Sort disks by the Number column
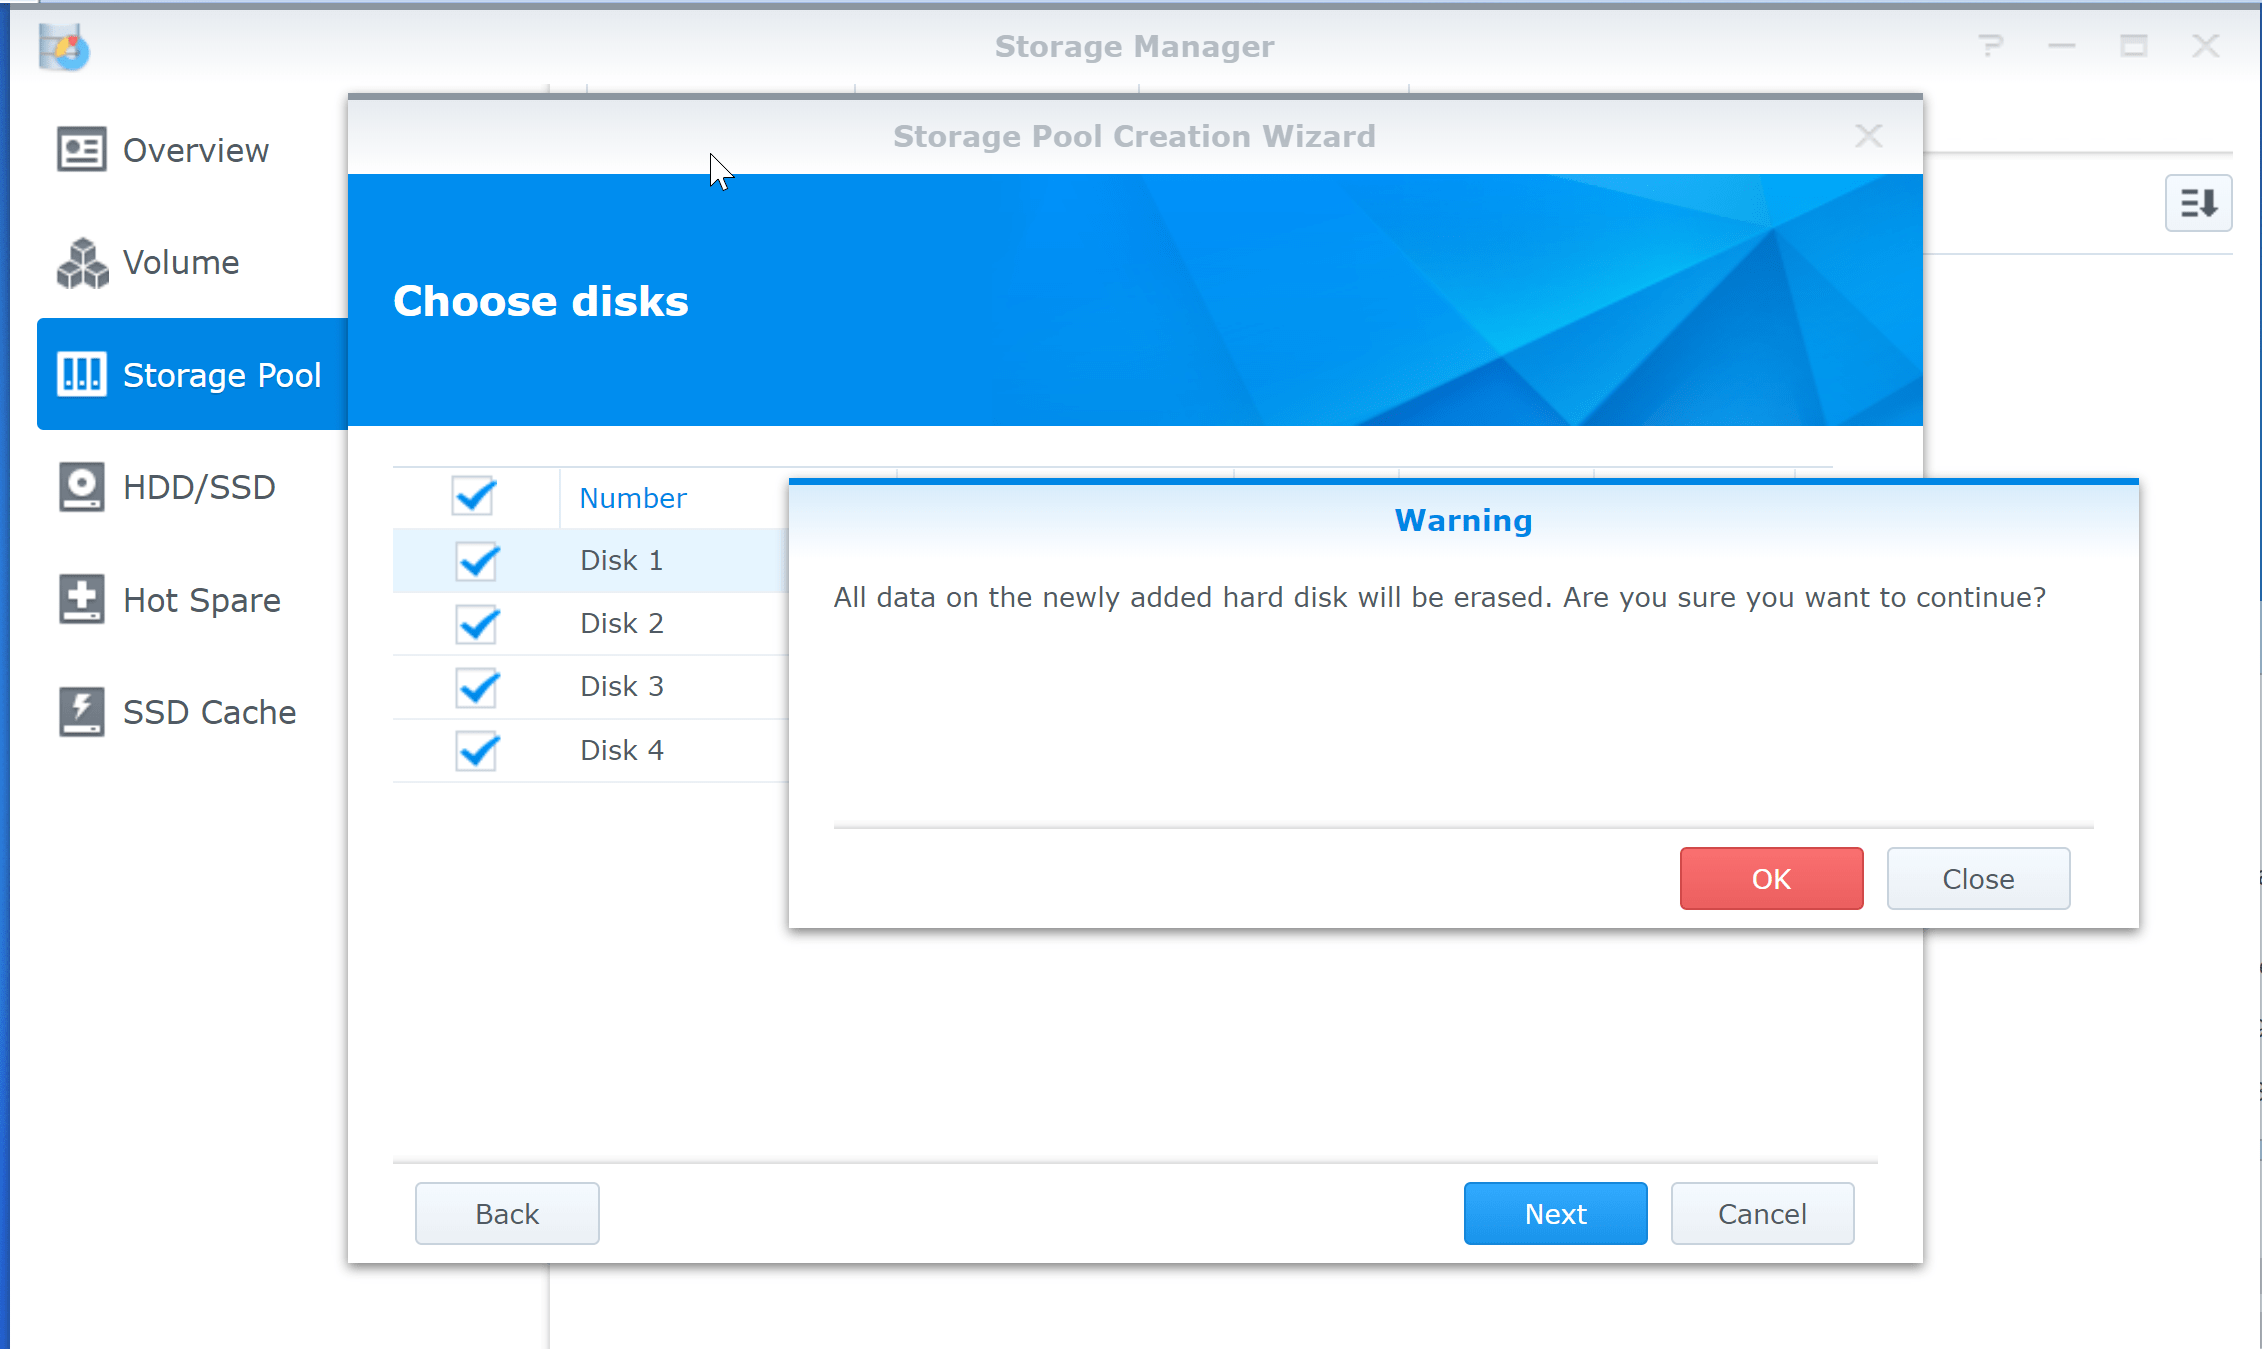The image size is (2262, 1349). pos(632,497)
